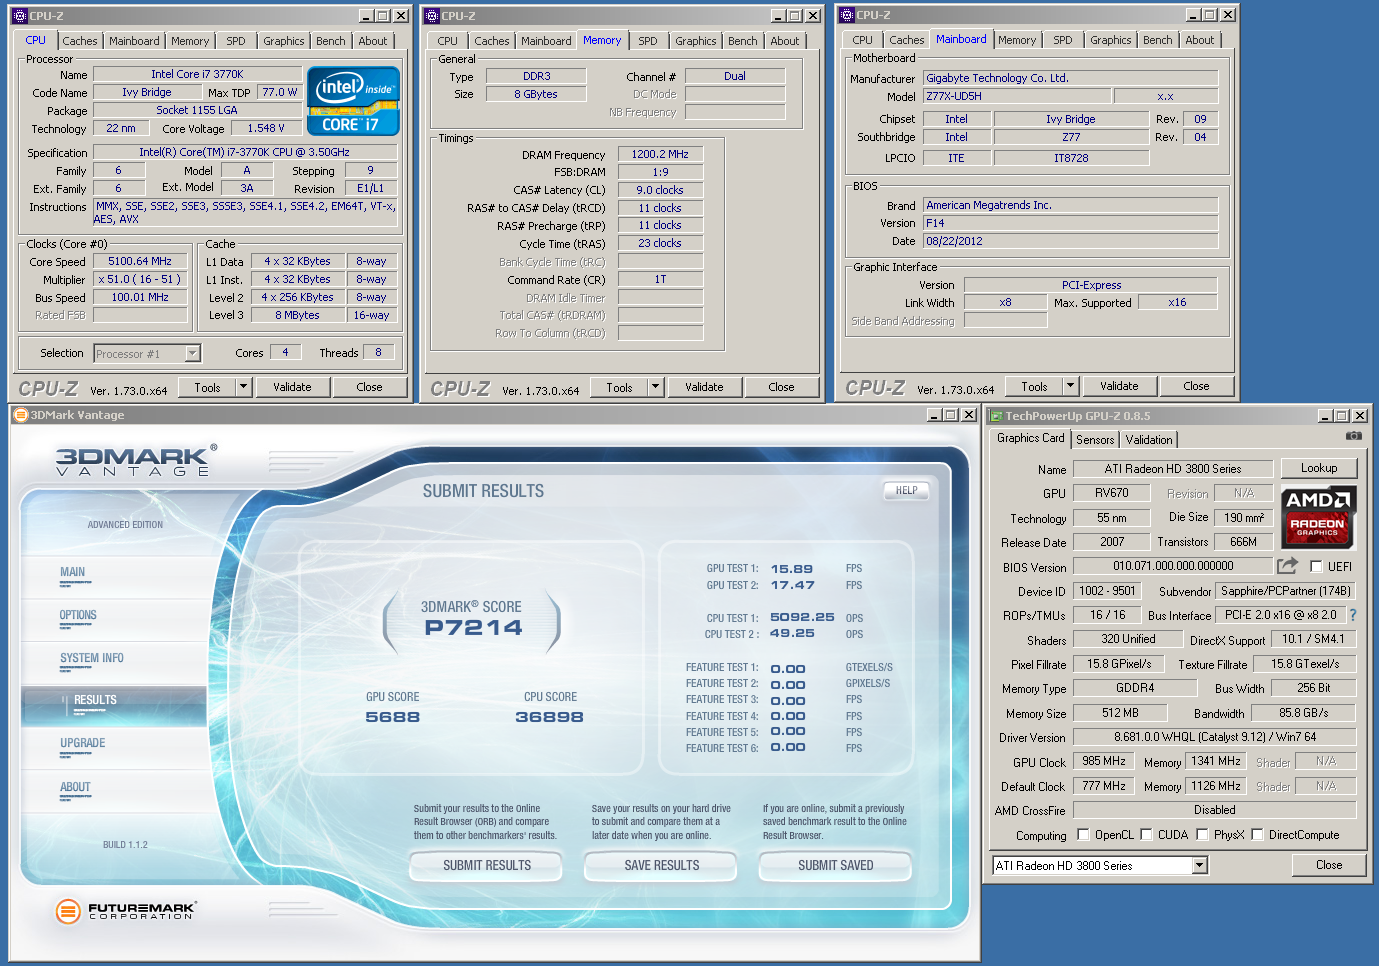Screen dimensions: 1379x966
Task: Click the 3DMark Vantage title bar icon
Action: [20, 415]
